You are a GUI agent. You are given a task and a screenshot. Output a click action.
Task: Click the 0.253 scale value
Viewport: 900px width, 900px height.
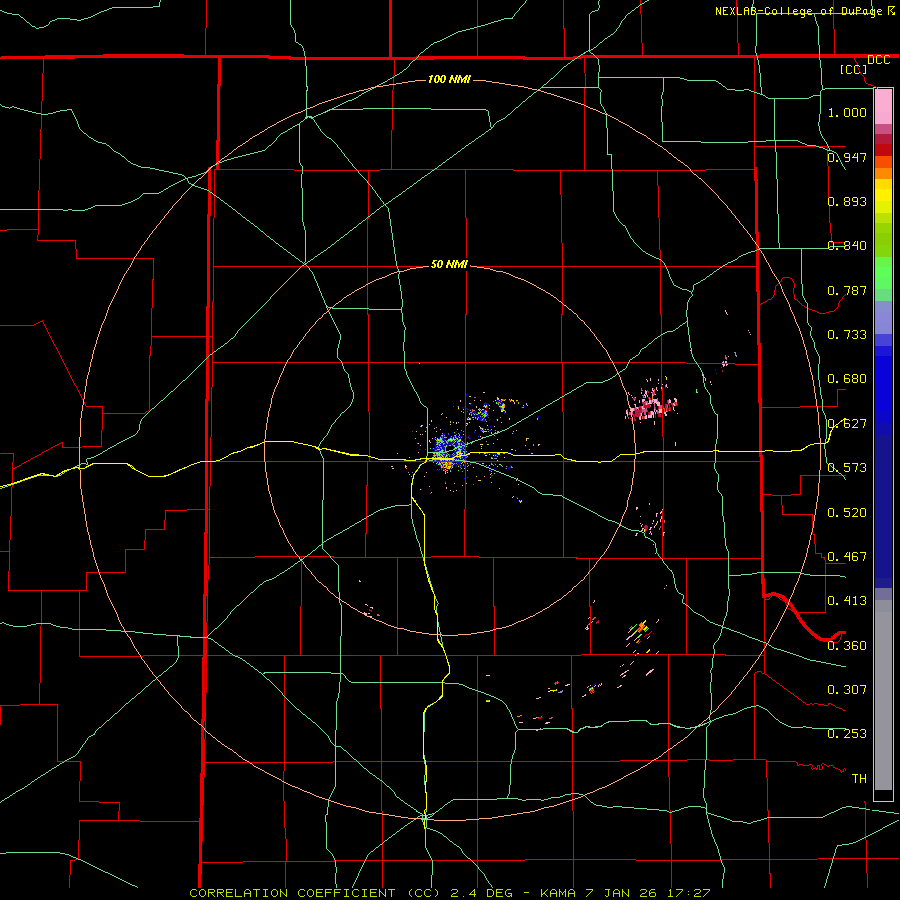(847, 734)
